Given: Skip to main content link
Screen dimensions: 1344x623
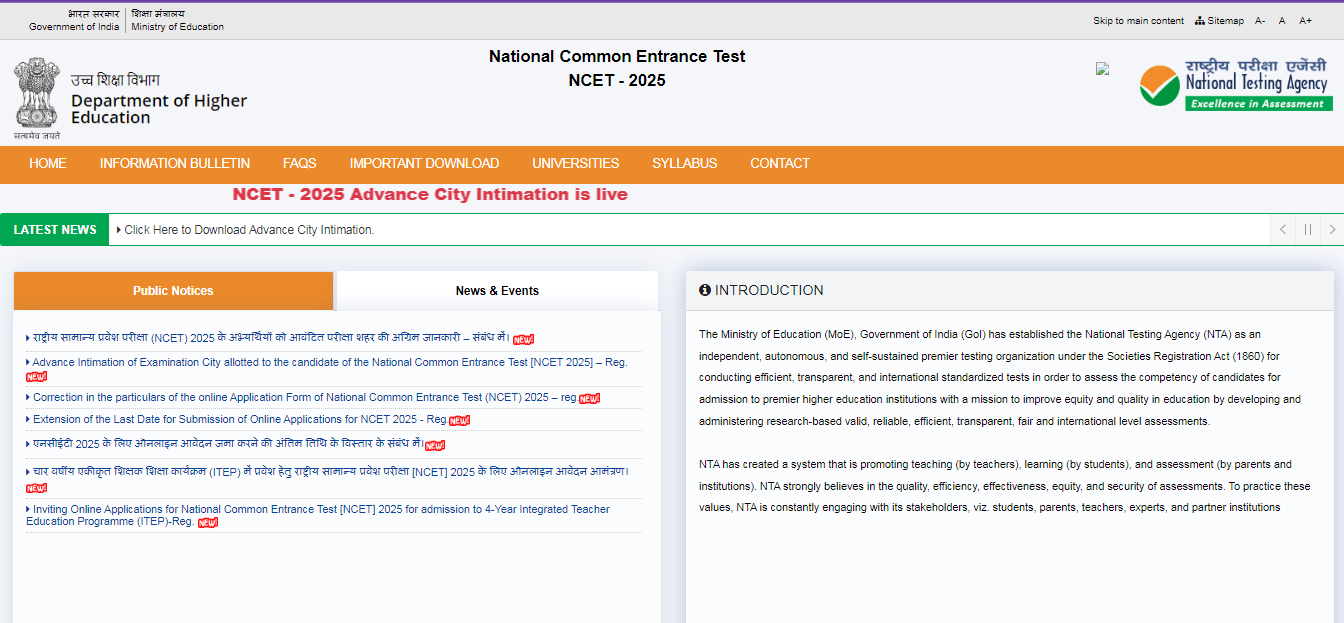Looking at the screenshot, I should [1138, 21].
